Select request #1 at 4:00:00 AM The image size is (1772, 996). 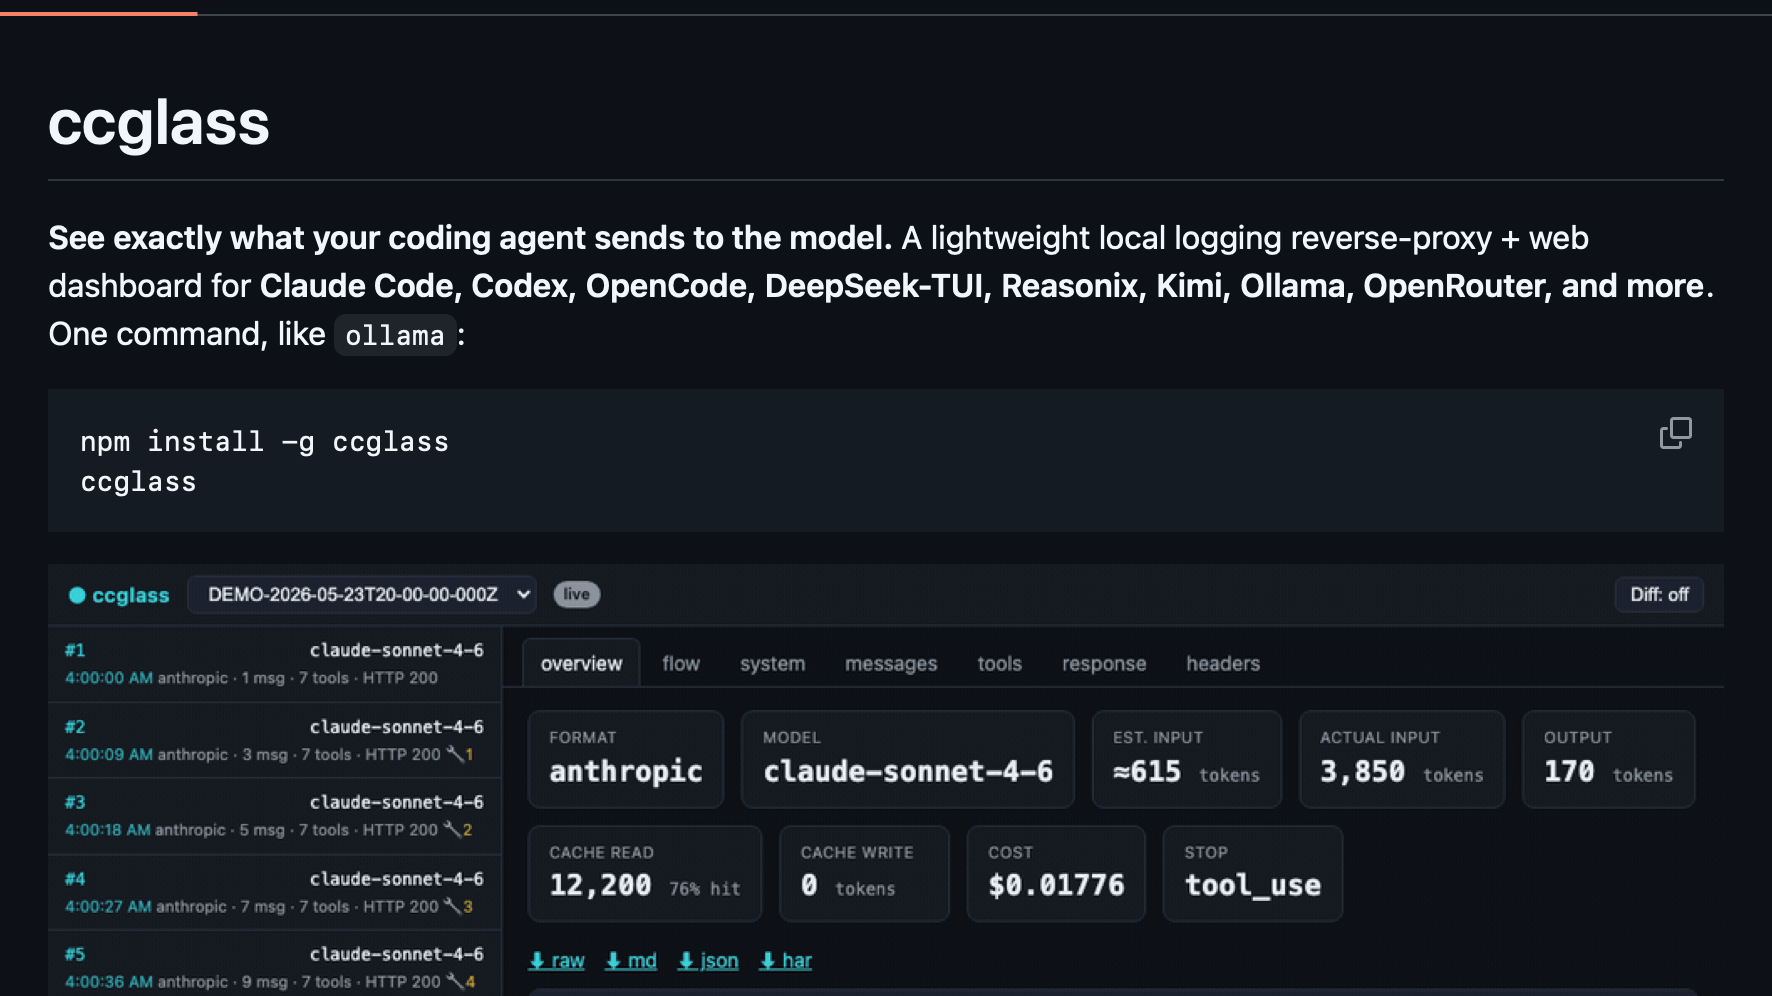(274, 664)
